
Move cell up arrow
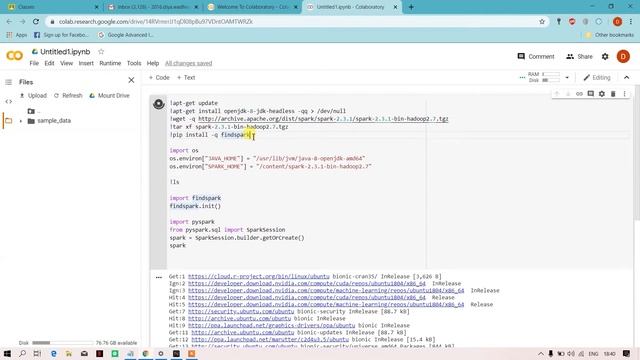click(x=556, y=94)
